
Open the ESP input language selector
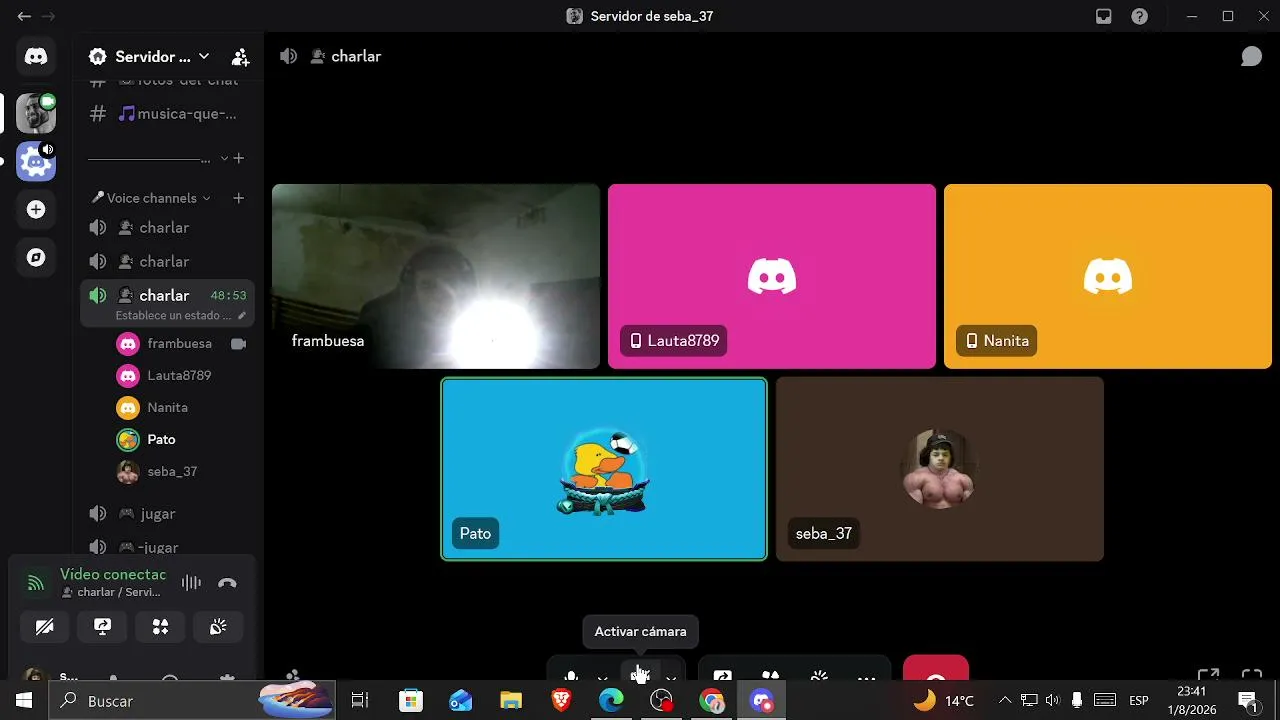point(1138,701)
